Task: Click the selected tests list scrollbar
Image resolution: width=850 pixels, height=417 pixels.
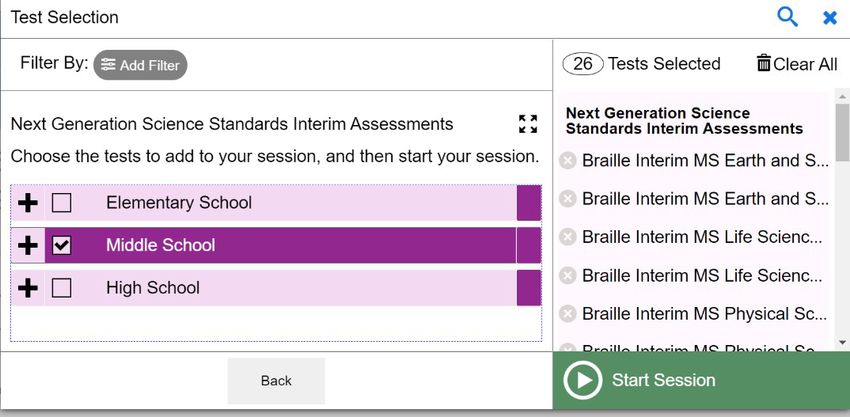Action: coord(842,220)
